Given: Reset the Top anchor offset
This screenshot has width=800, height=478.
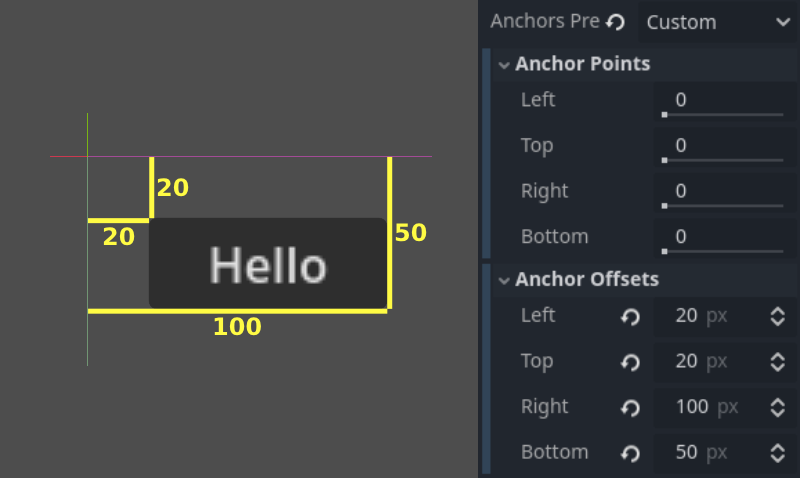Looking at the screenshot, I should click(x=630, y=362).
